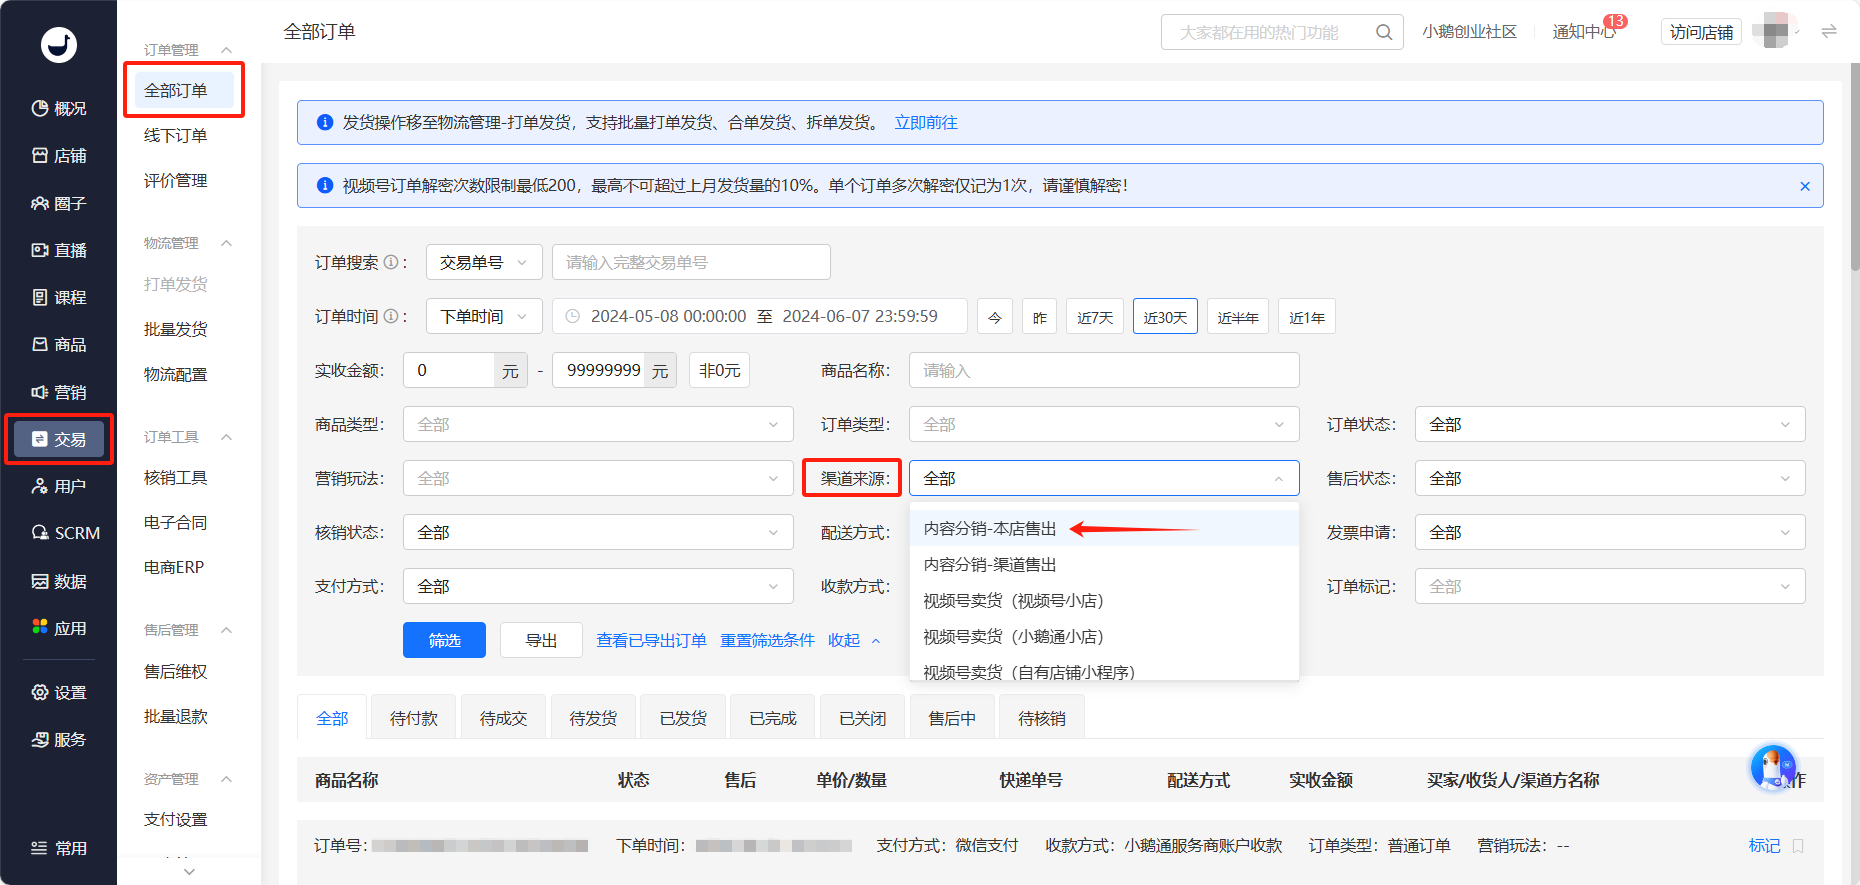Click the 非0元 amount toggle button
This screenshot has width=1860, height=885.
[719, 370]
